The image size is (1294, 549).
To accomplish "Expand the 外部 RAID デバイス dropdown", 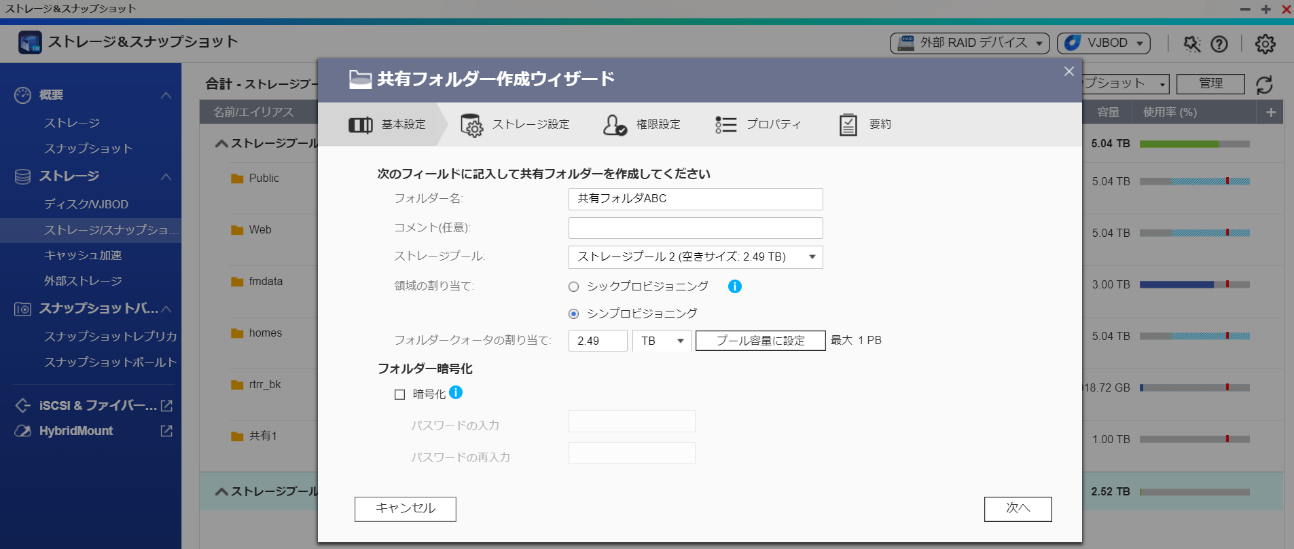I will (x=969, y=43).
